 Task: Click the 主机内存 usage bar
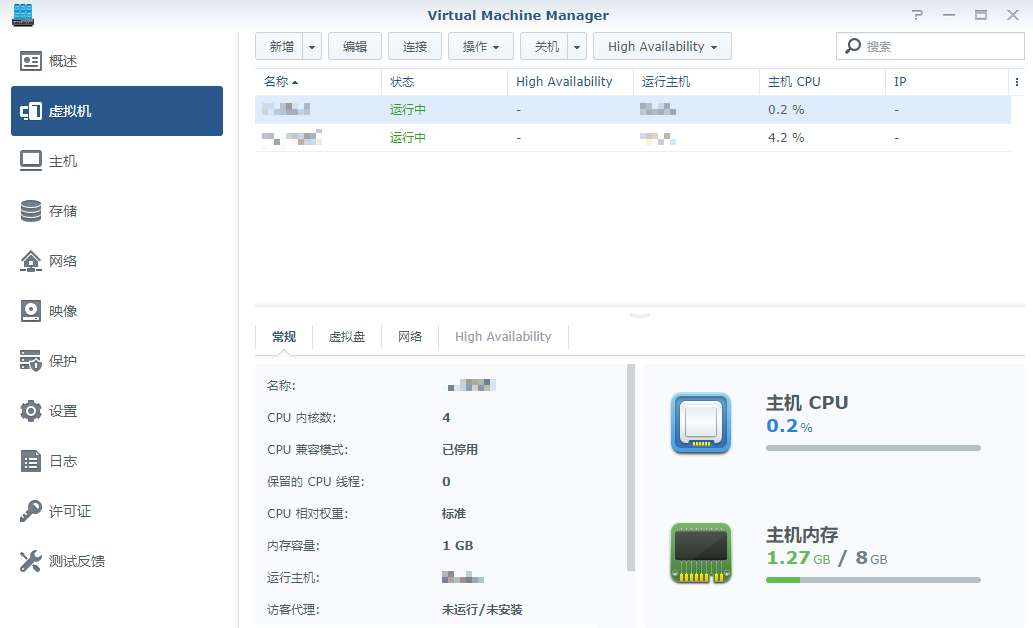tap(873, 580)
